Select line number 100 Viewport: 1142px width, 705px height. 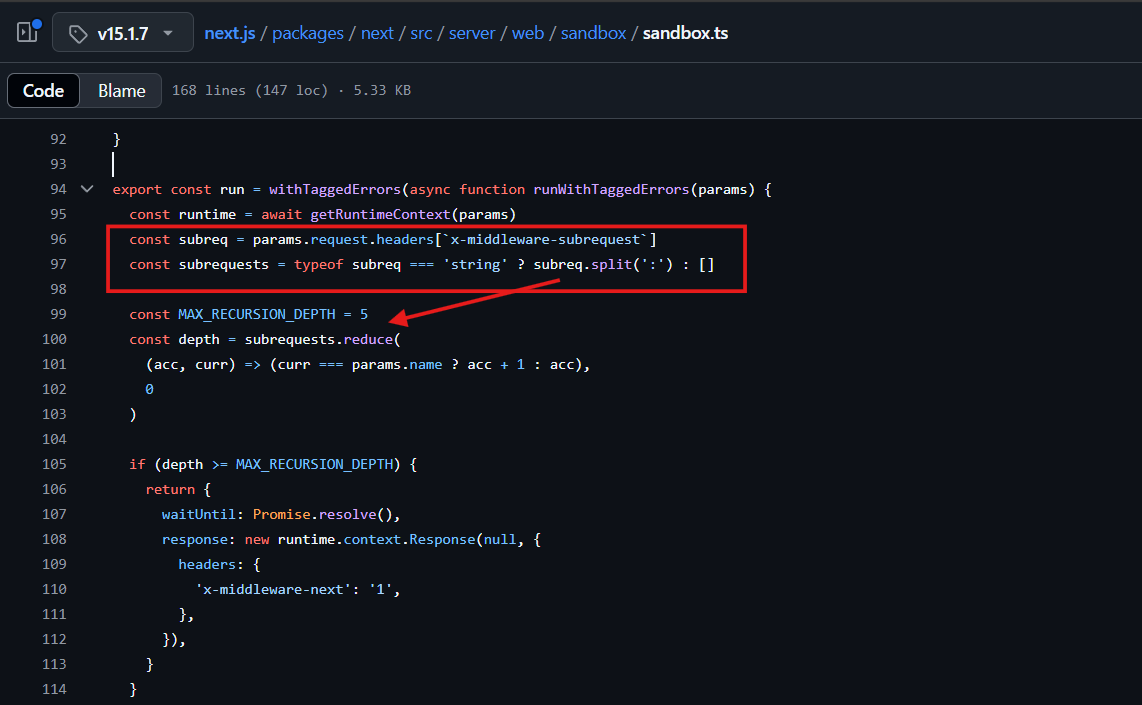pyautogui.click(x=55, y=339)
